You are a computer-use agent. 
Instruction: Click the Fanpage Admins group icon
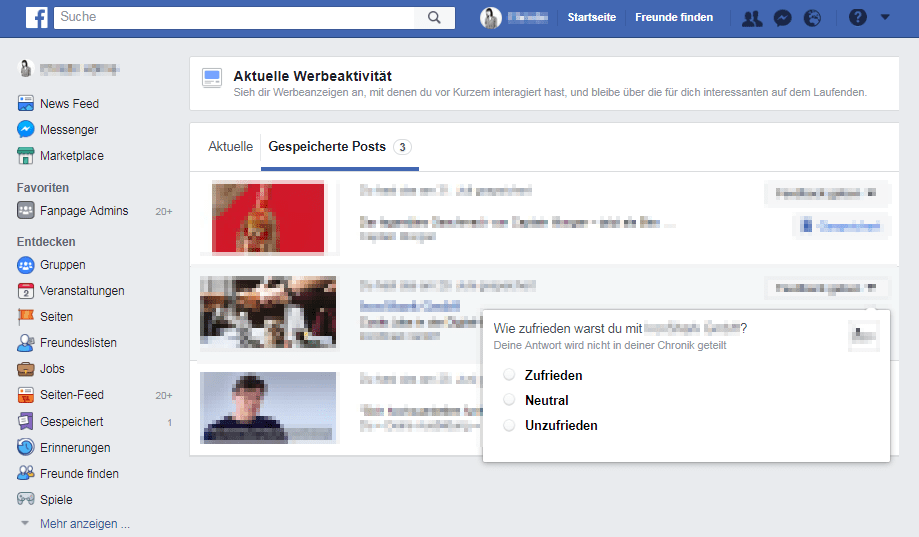tap(25, 210)
